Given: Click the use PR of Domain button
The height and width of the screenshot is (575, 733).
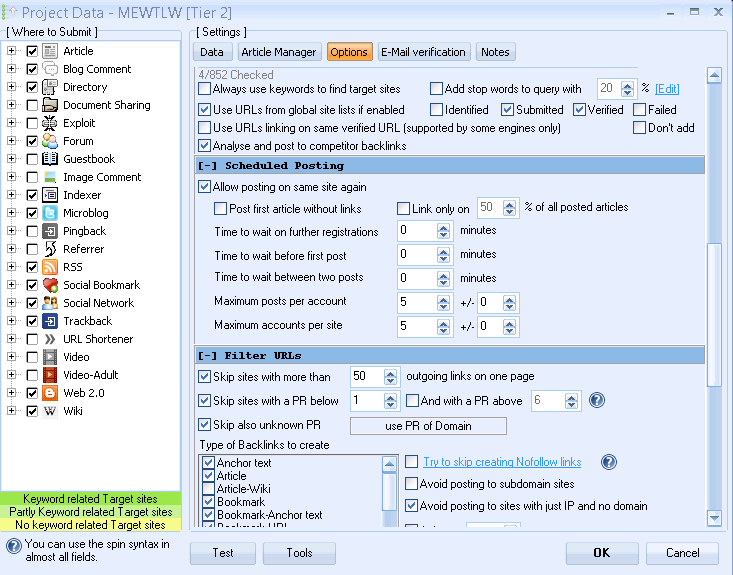Looking at the screenshot, I should coord(428,426).
